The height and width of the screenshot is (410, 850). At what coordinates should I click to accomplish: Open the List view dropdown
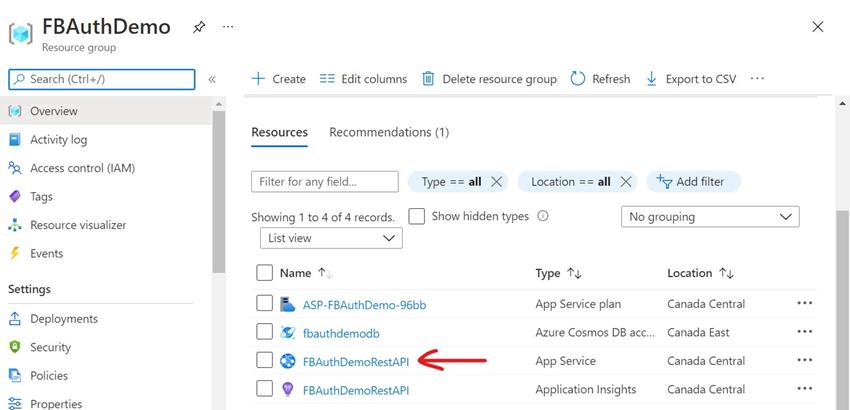331,238
